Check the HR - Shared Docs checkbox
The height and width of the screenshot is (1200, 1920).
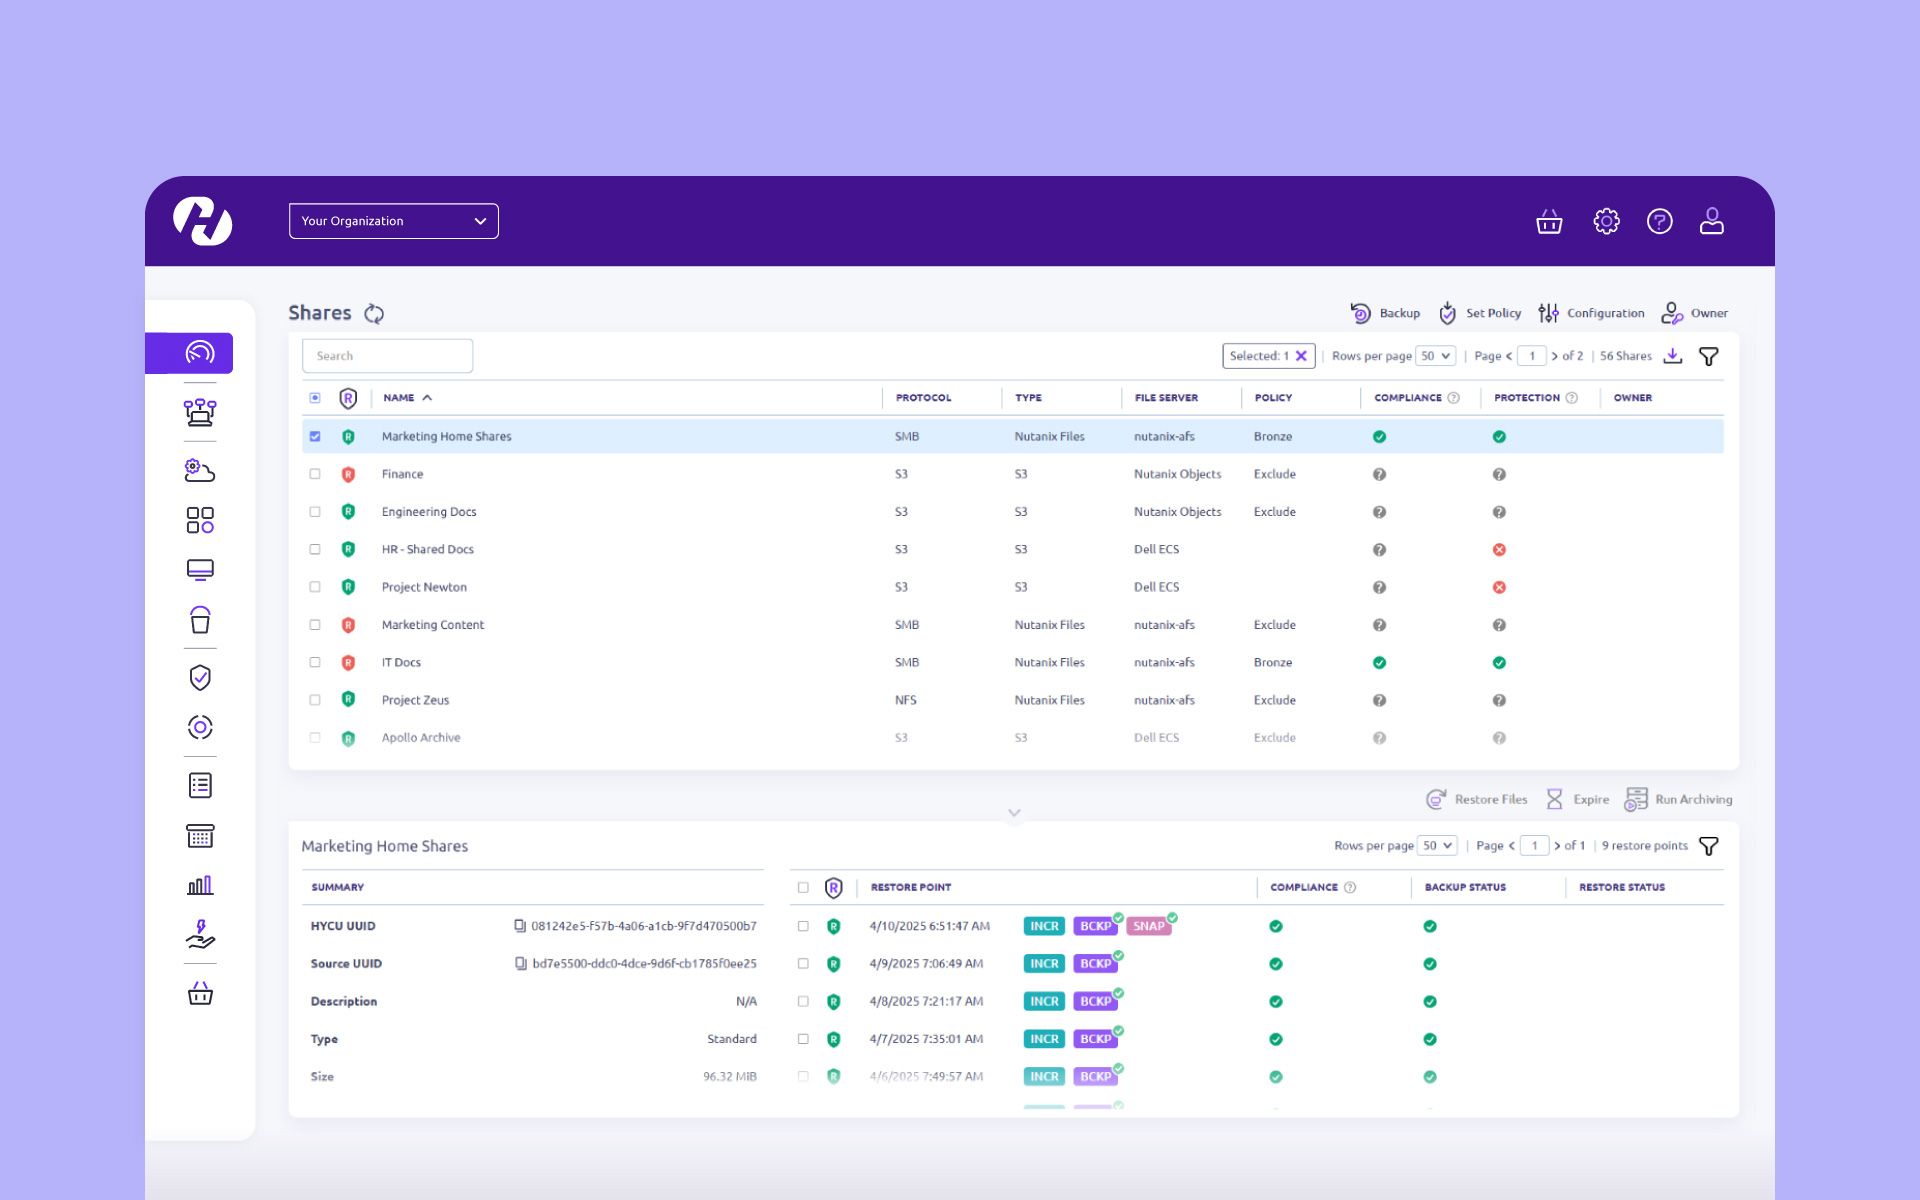coord(315,549)
